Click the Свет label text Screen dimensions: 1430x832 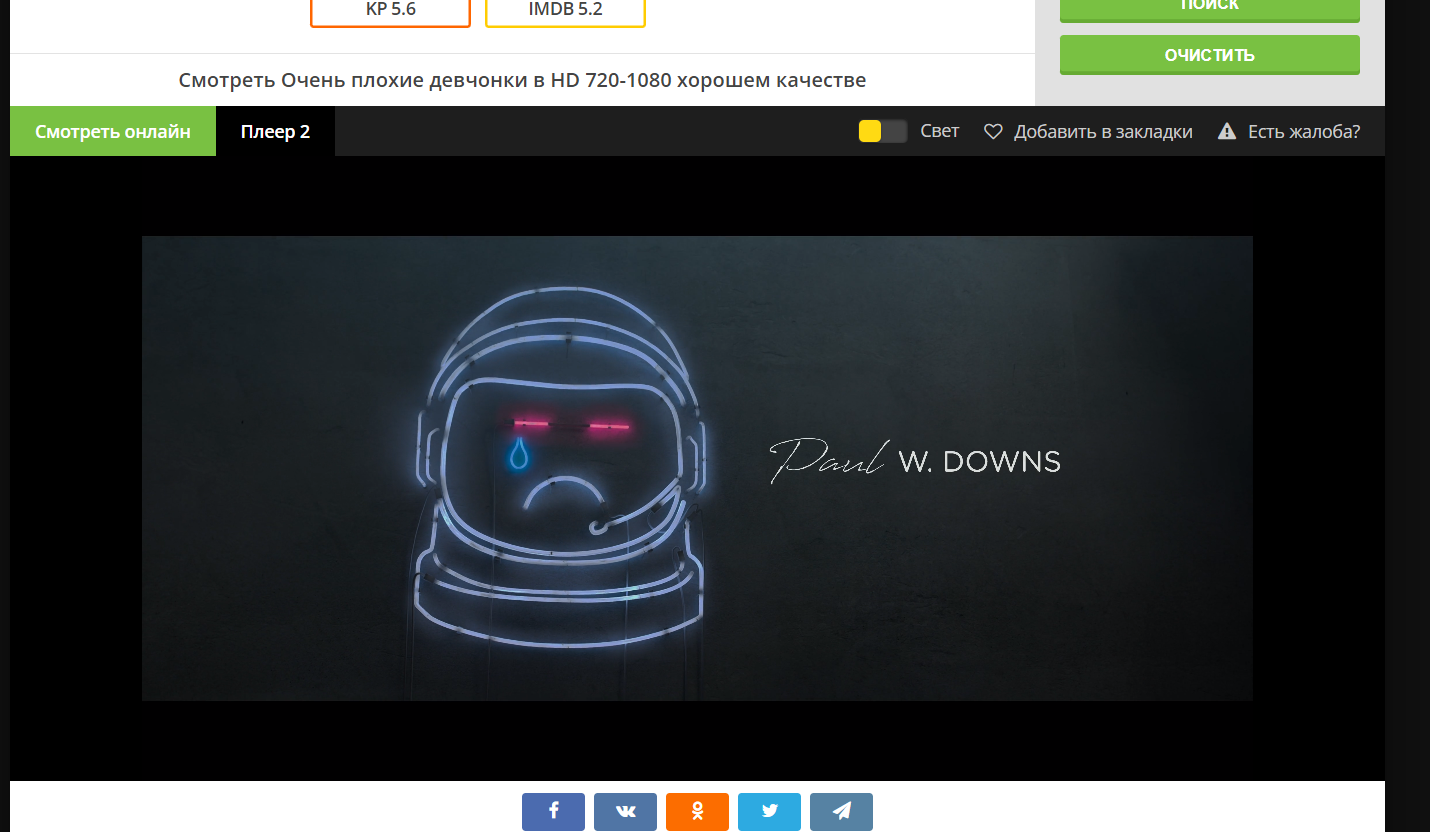[x=939, y=131]
